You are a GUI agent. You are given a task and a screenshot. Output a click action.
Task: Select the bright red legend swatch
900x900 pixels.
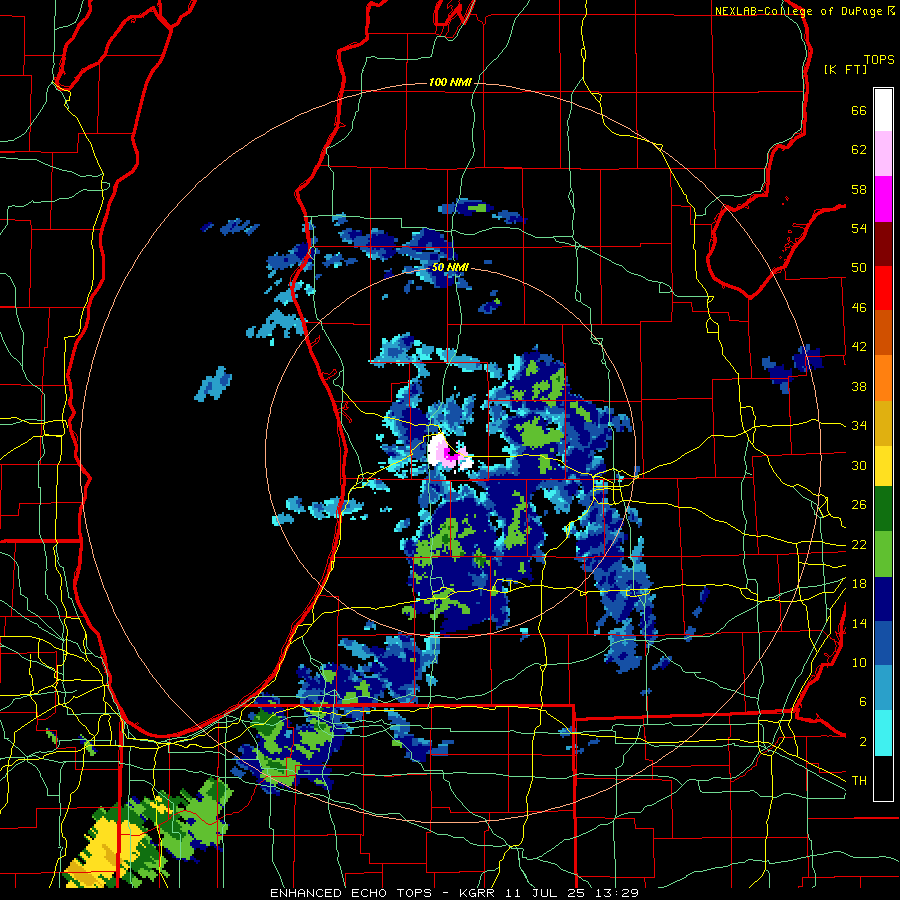pos(883,288)
